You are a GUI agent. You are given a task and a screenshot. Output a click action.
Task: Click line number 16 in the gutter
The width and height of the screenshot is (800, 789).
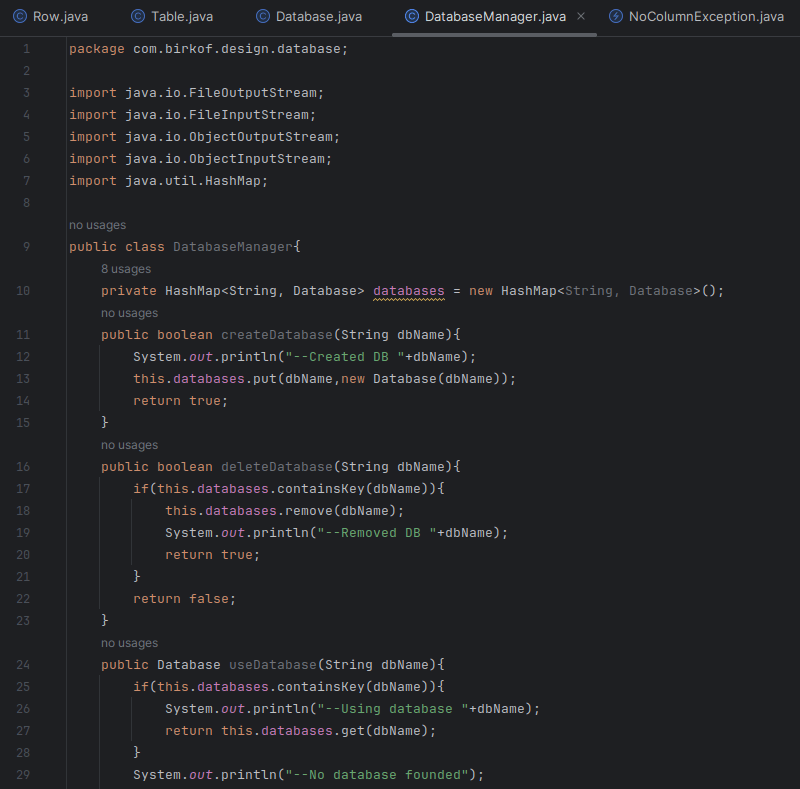coord(23,467)
